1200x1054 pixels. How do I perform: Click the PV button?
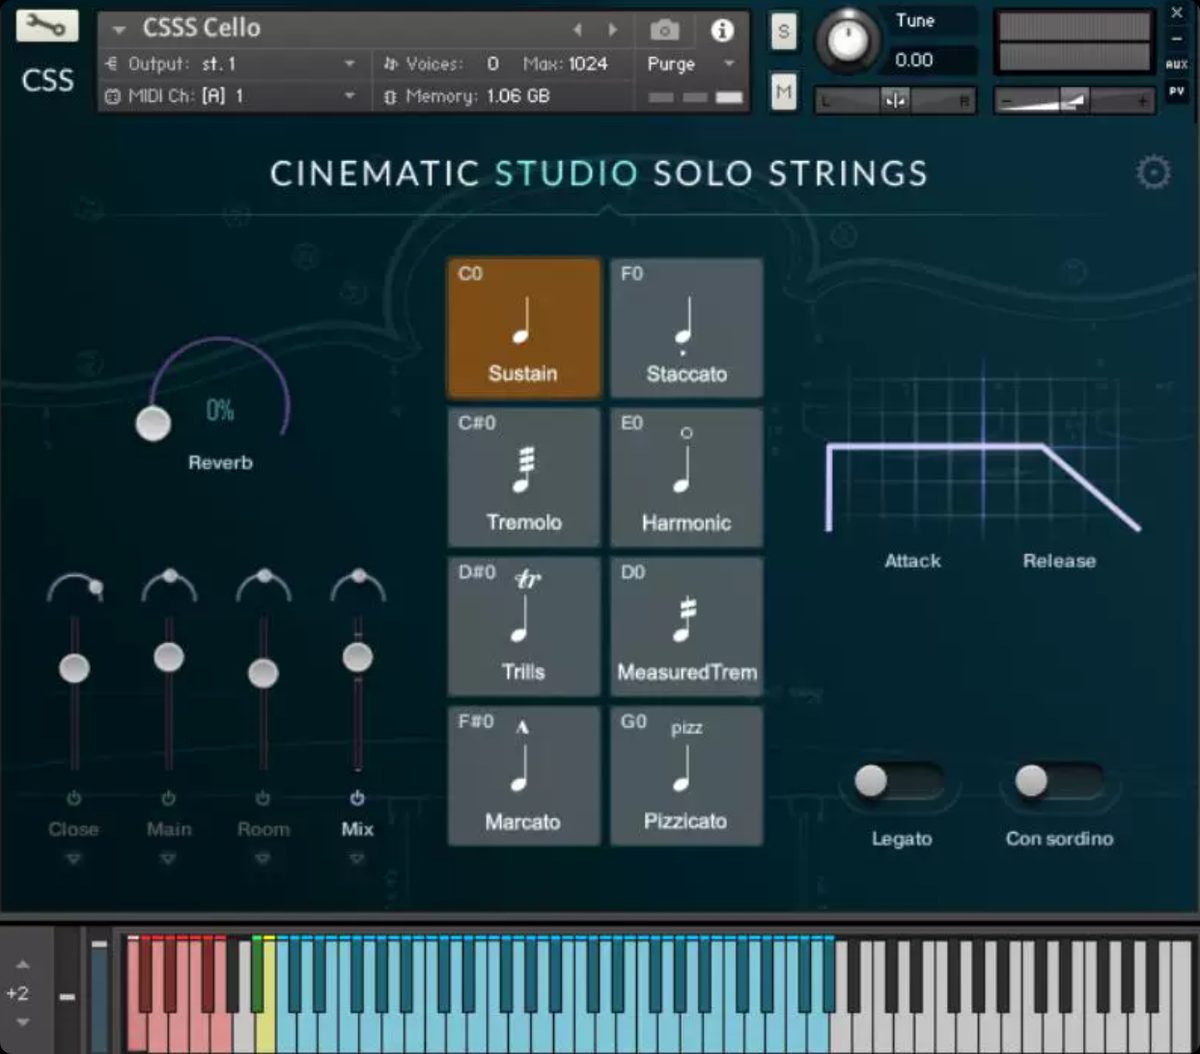coord(1176,90)
